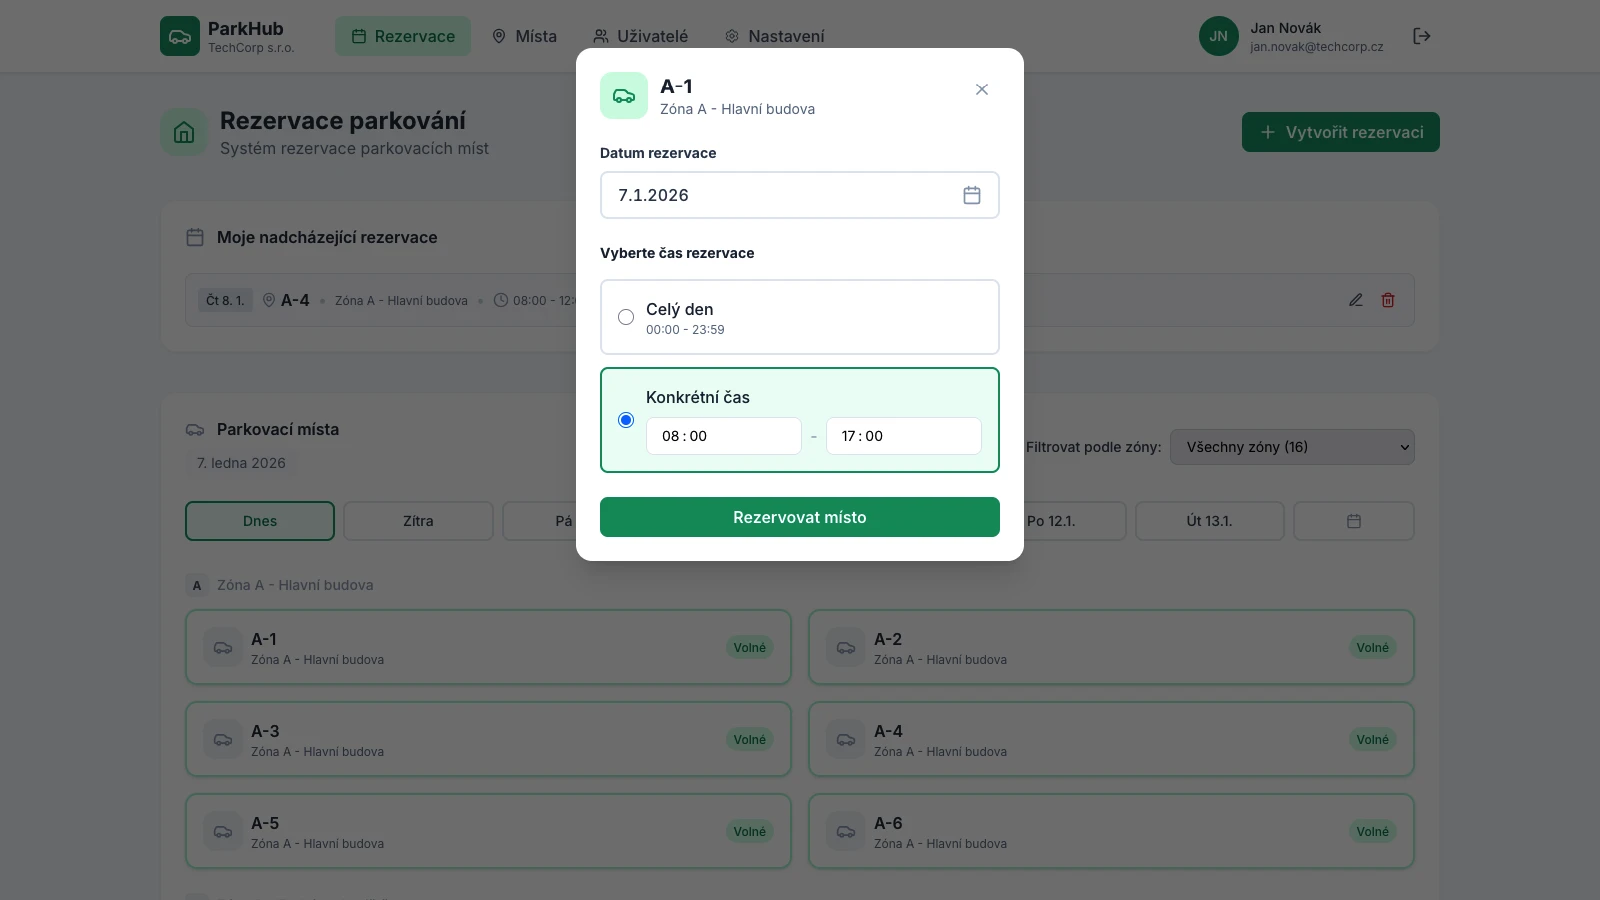Select the Konkrétní čas radio option
The image size is (1600, 900).
tap(626, 420)
